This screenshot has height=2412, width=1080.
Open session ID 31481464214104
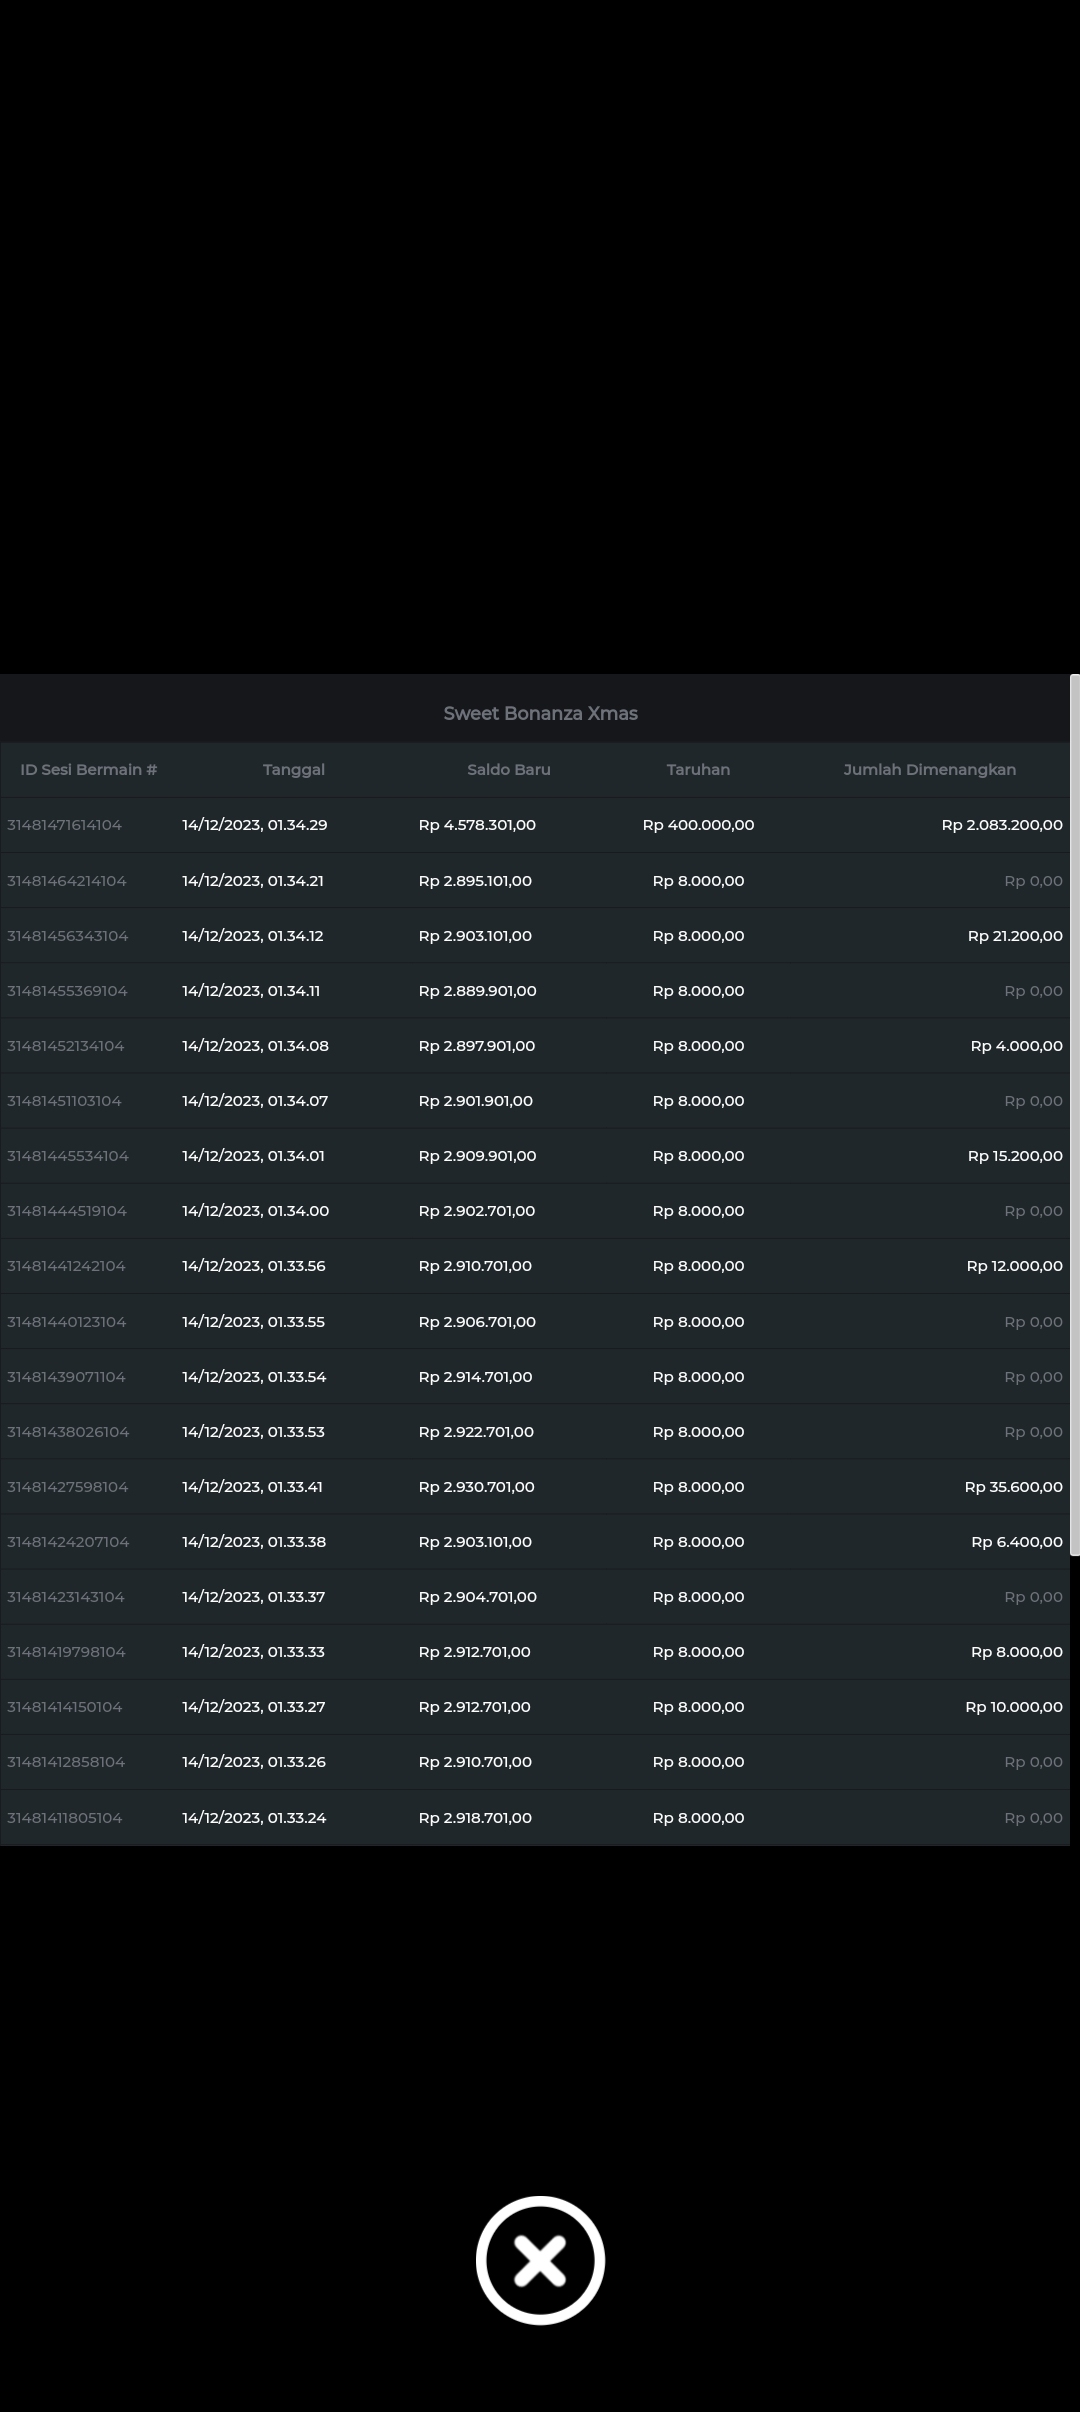[67, 881]
